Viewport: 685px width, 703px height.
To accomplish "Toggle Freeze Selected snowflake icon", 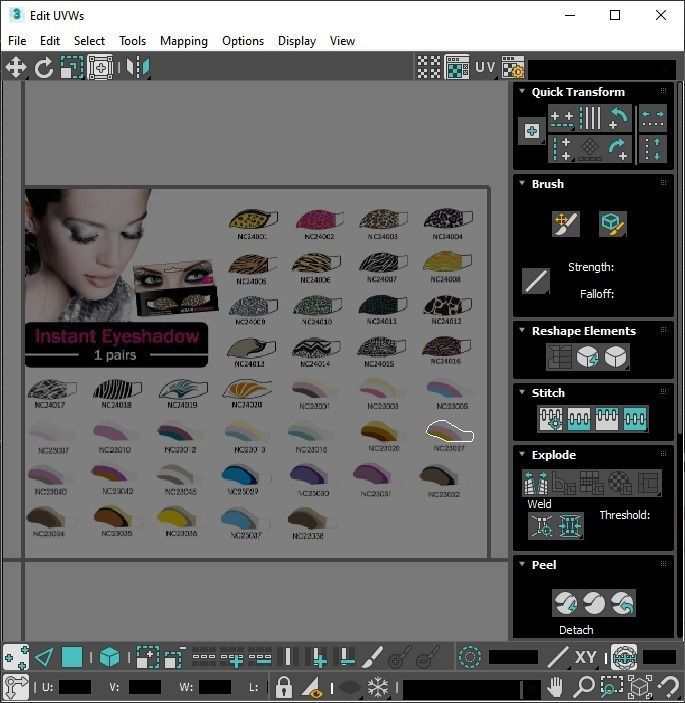I will coord(378,687).
